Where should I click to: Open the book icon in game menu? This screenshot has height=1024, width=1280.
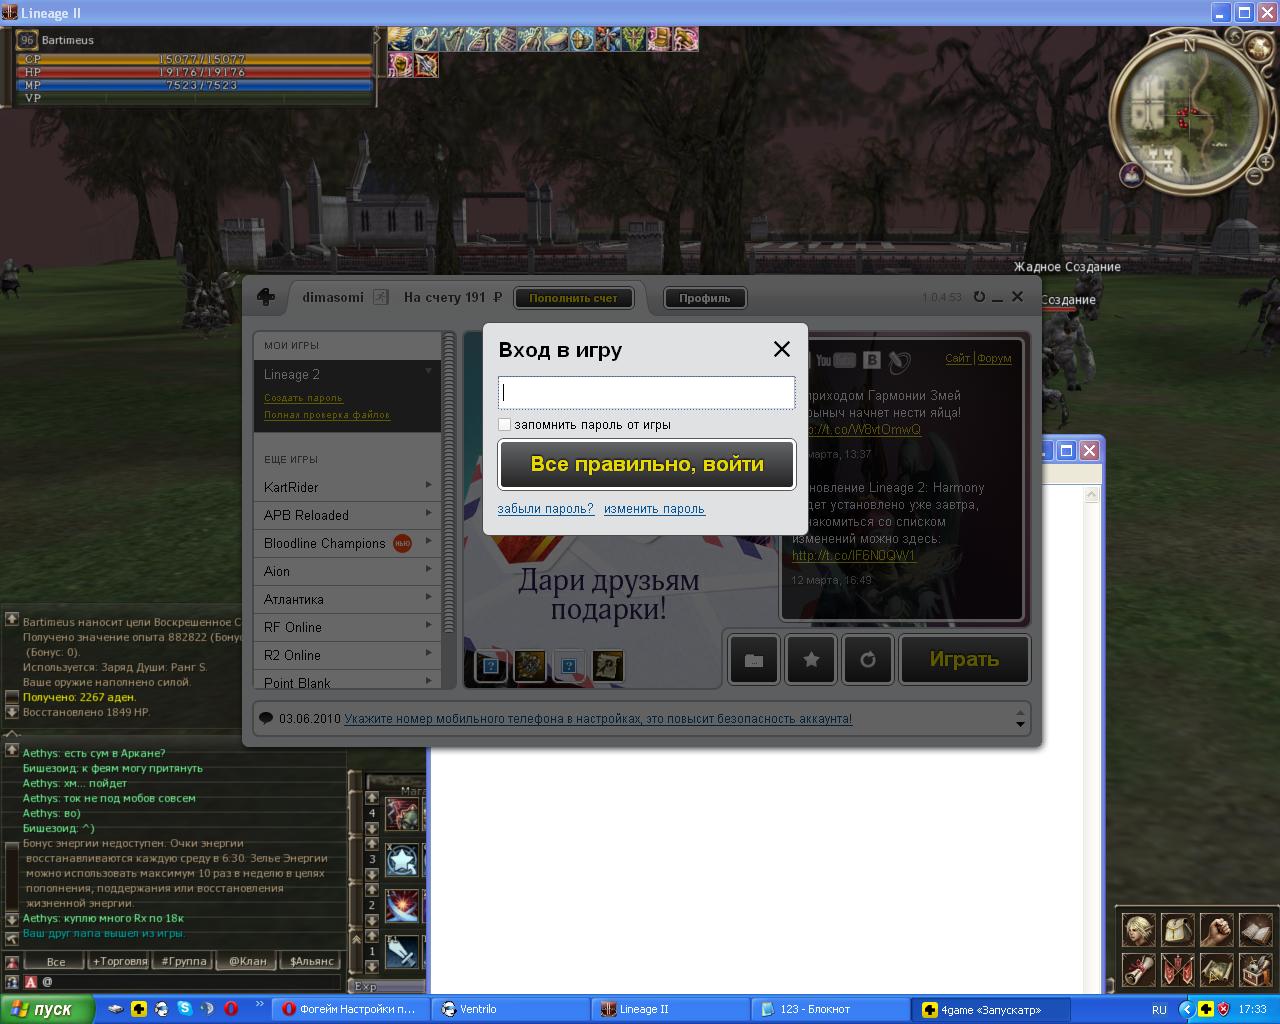pyautogui.click(x=1255, y=929)
